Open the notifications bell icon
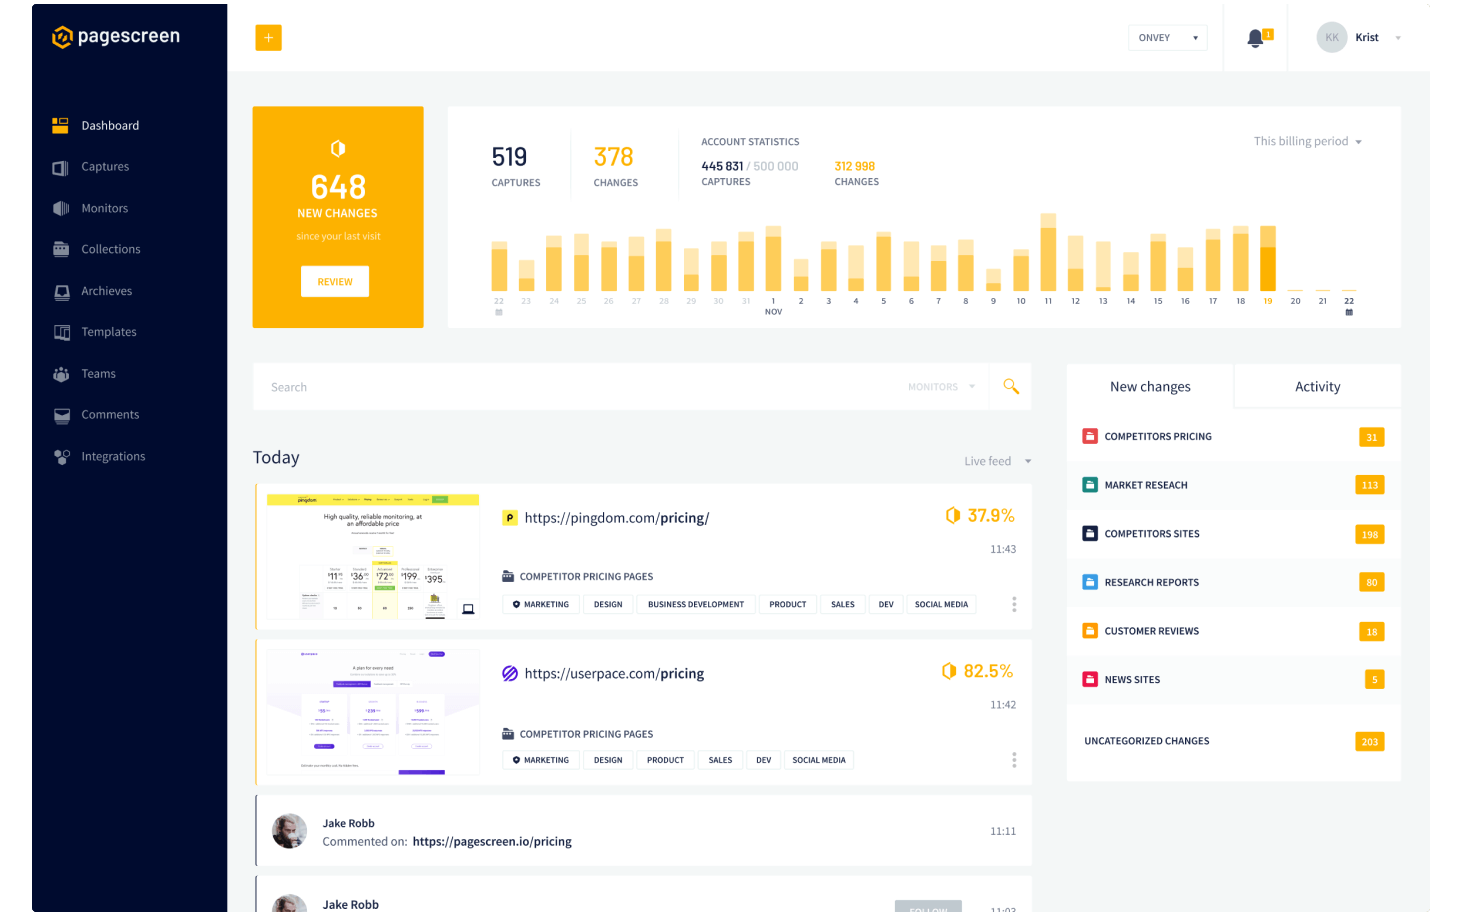 1255,38
